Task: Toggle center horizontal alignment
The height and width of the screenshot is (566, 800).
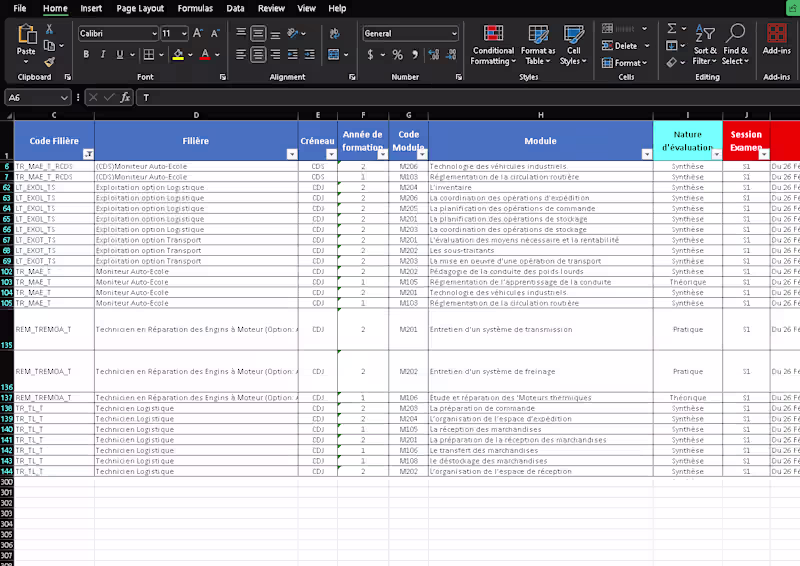Action: coord(259,55)
